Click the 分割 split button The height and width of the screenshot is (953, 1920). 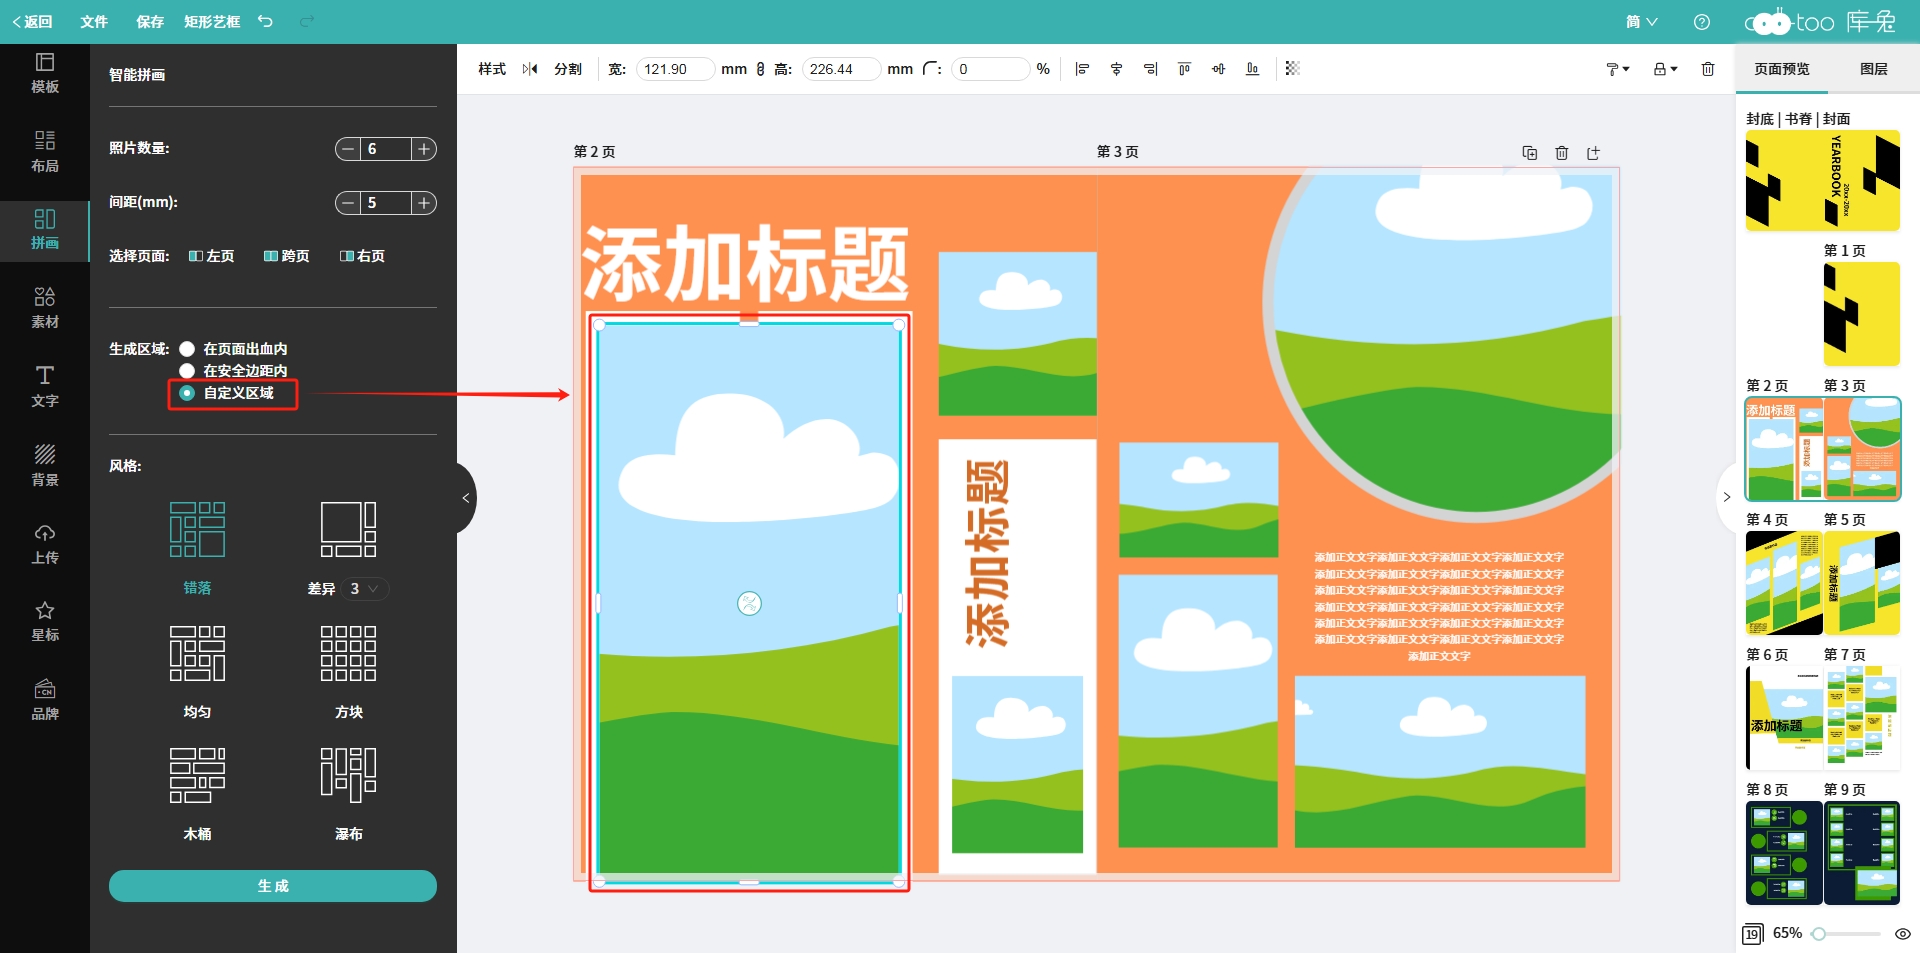coord(568,69)
